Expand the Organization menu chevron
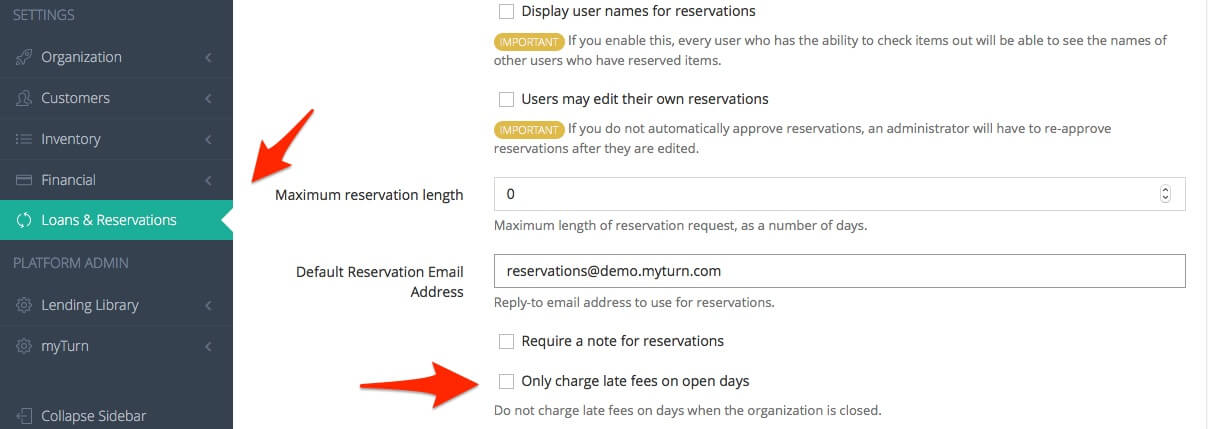The height and width of the screenshot is (429, 1208). coord(208,58)
